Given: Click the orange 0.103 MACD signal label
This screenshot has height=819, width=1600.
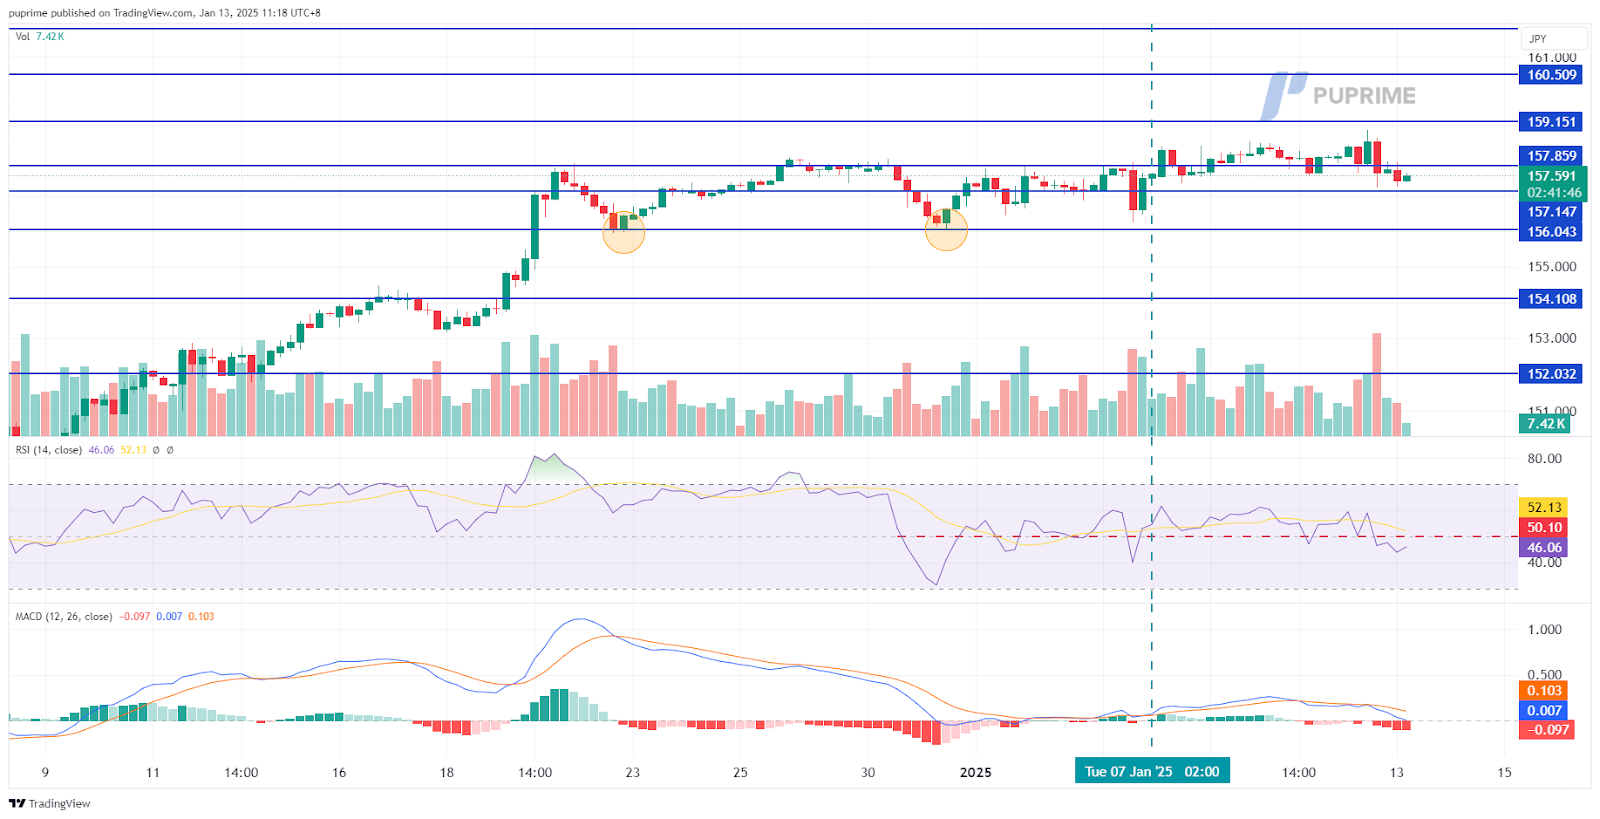Looking at the screenshot, I should pos(1544,691).
